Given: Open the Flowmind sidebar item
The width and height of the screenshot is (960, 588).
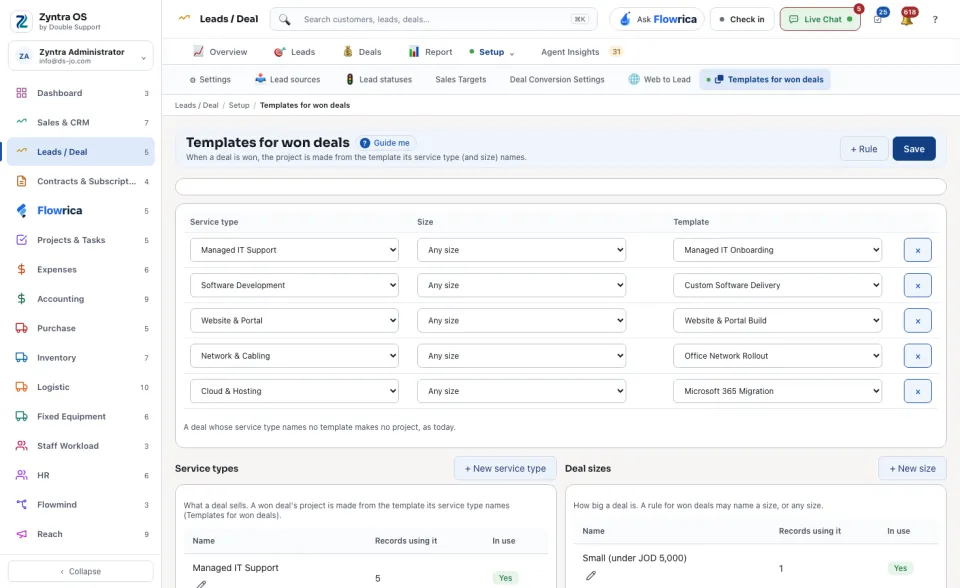Looking at the screenshot, I should [81, 505].
